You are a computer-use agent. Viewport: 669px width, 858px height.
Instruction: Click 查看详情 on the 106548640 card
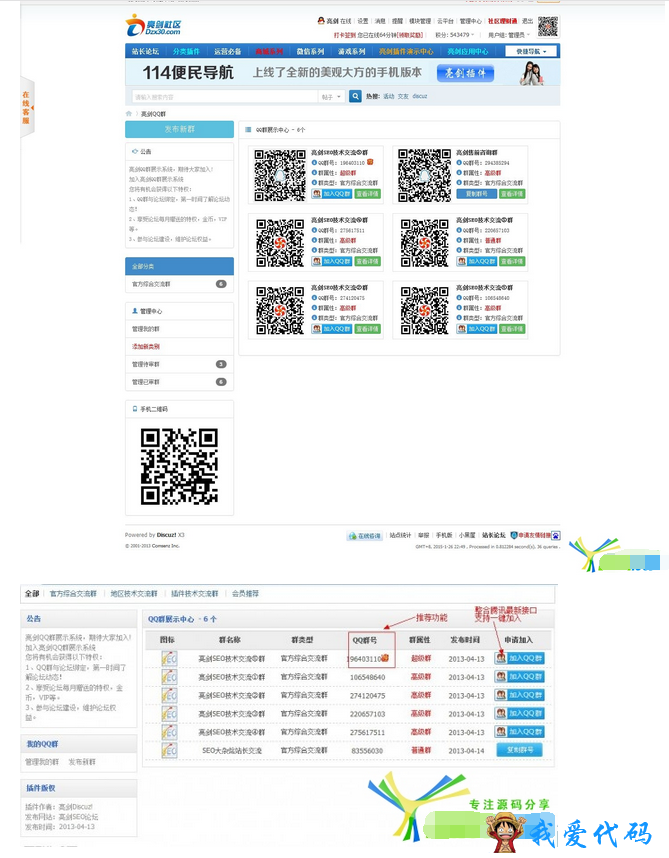pos(512,329)
